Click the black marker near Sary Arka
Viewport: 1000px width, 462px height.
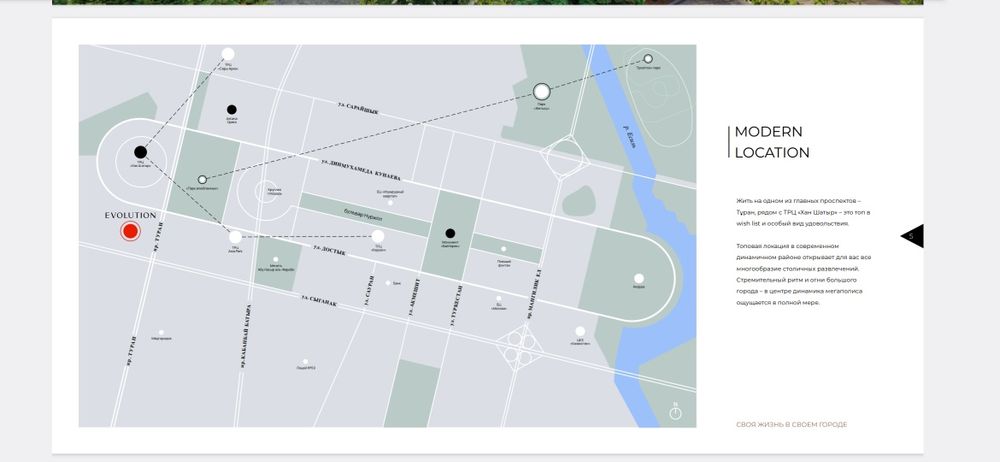[232, 110]
